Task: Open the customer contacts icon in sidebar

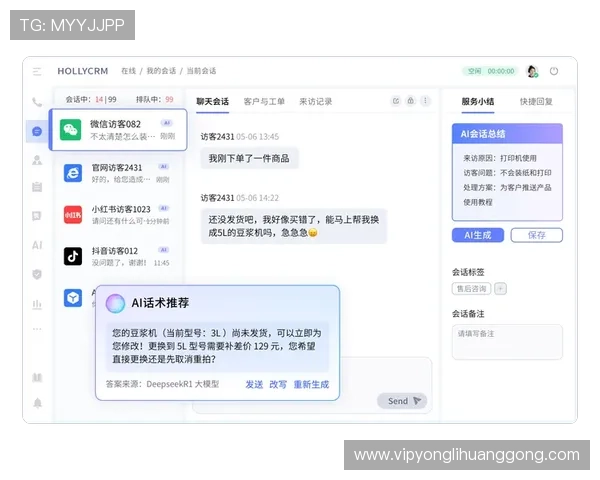Action: coord(37,160)
